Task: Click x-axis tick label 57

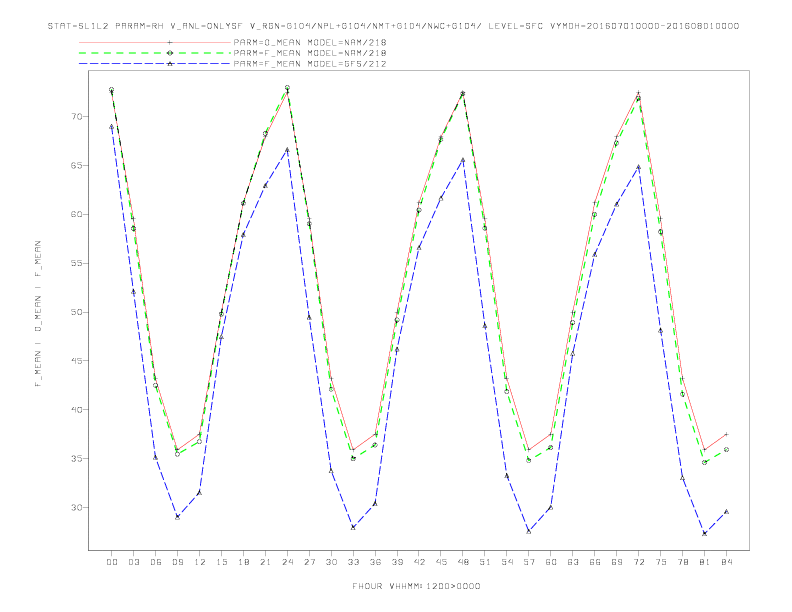Action: [529, 562]
